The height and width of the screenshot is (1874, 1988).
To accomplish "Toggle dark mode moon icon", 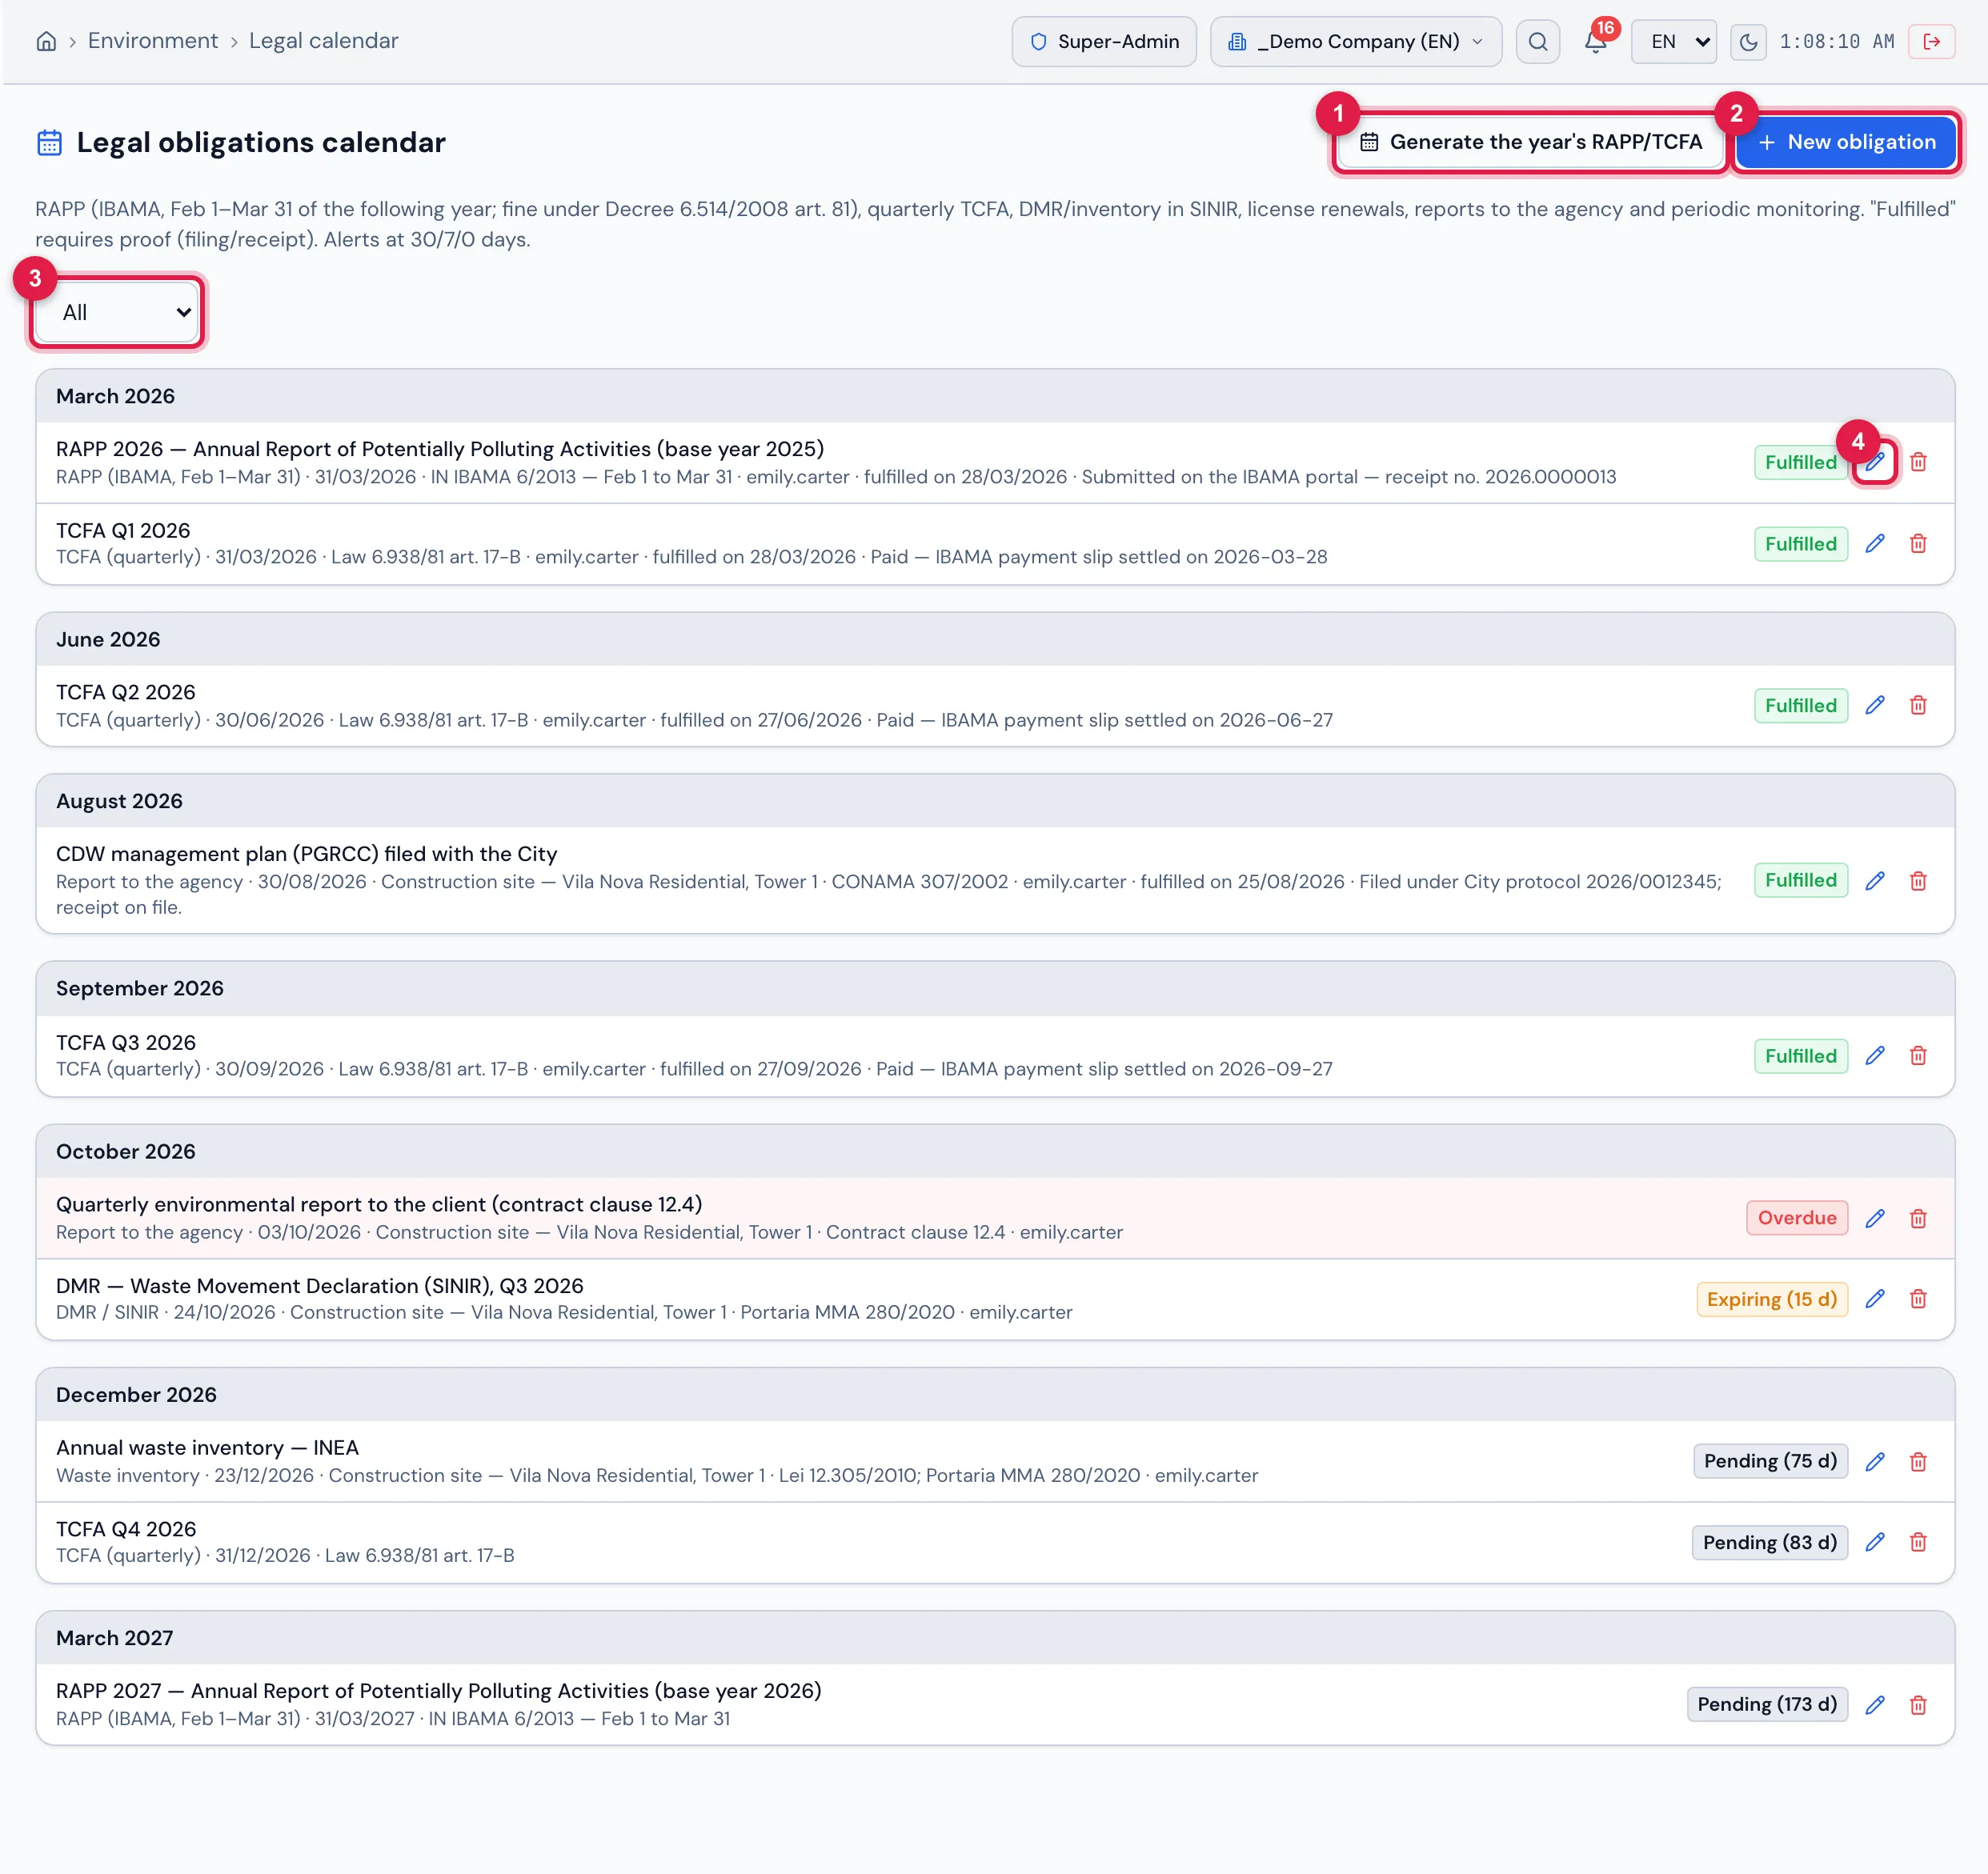I will pyautogui.click(x=1748, y=41).
